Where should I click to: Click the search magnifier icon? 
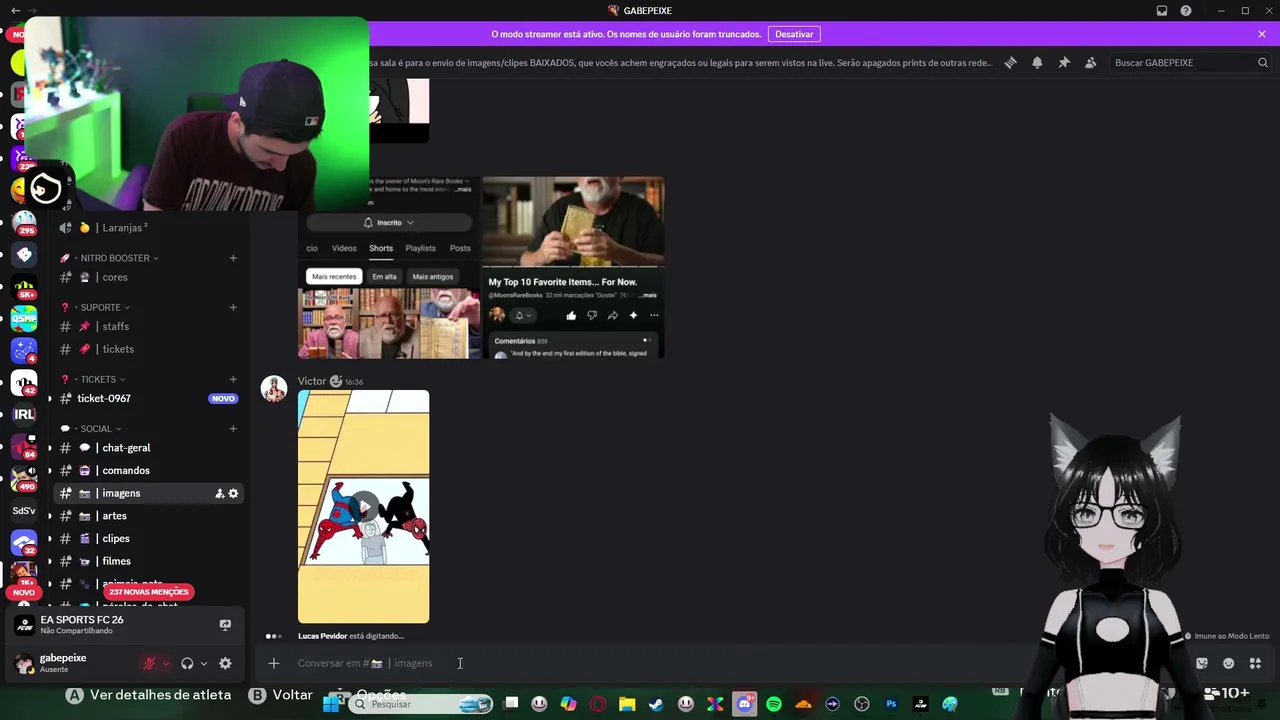pyautogui.click(x=1262, y=62)
